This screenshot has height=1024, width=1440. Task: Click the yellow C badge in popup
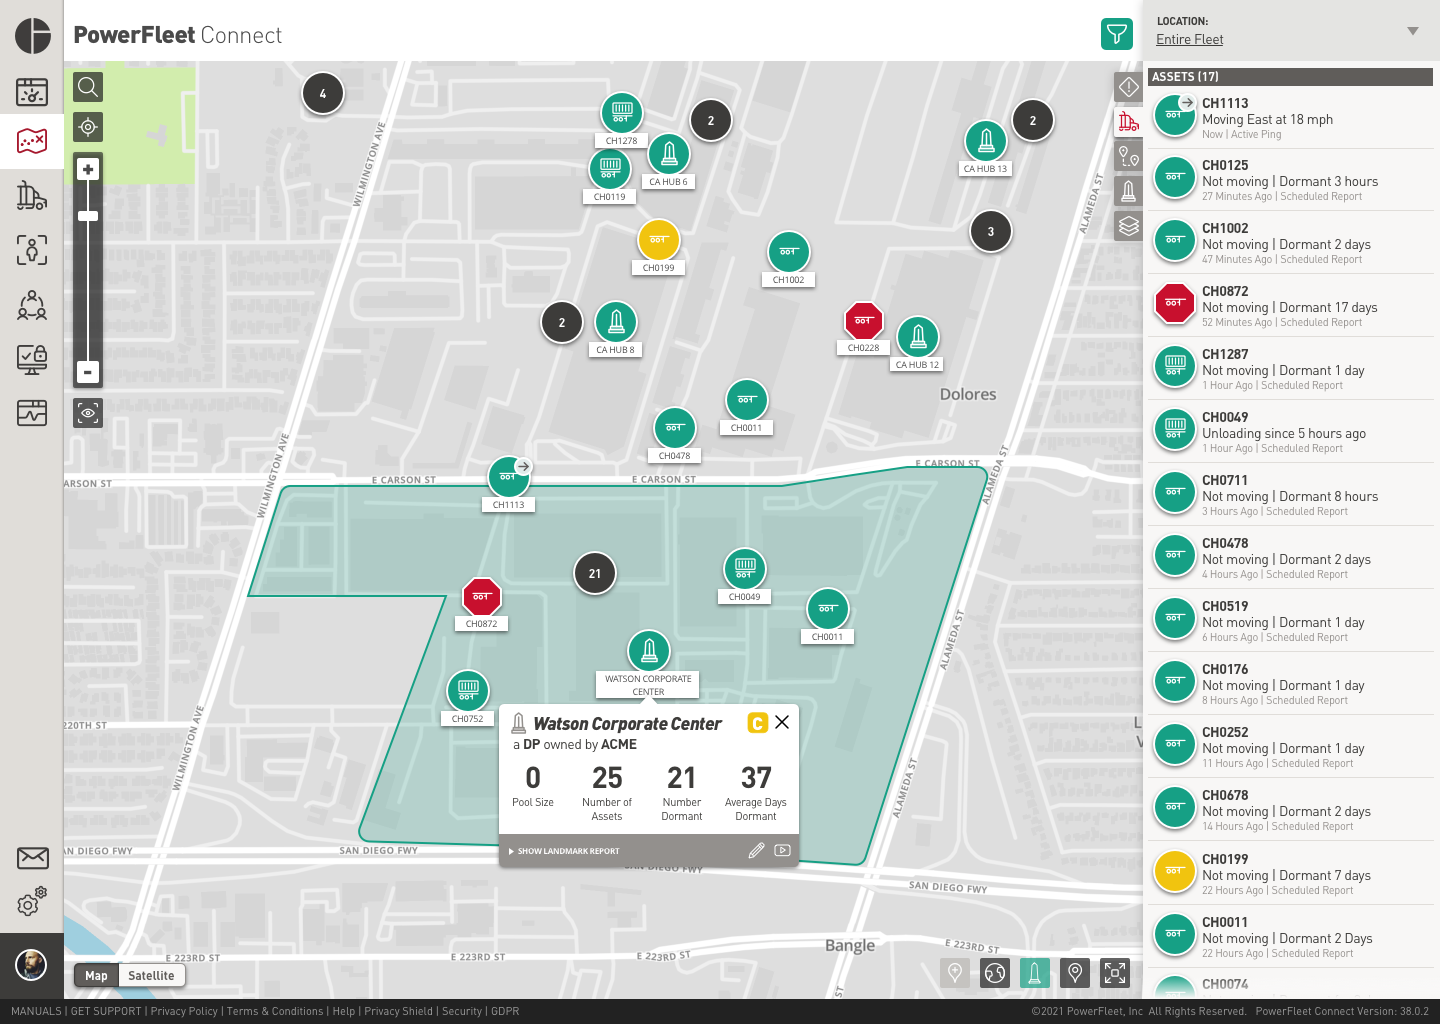tap(757, 723)
